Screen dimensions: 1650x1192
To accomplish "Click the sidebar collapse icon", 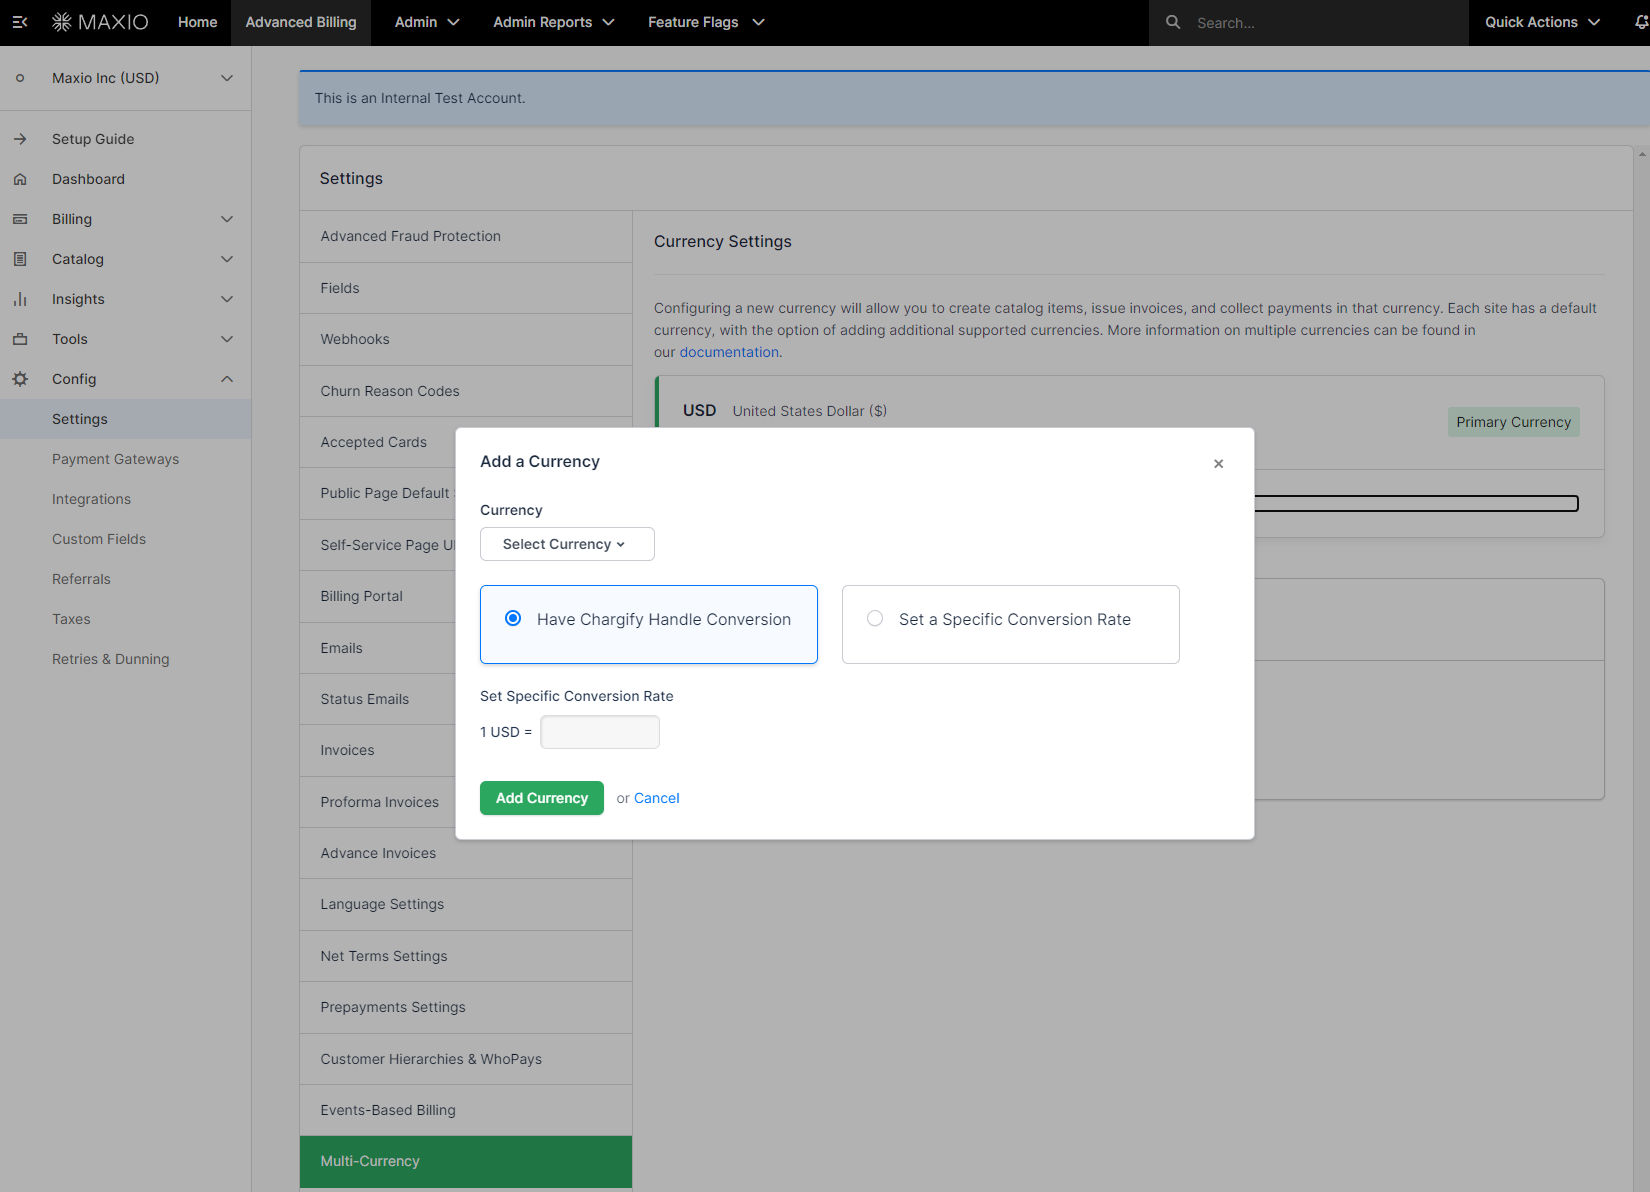I will click(x=20, y=22).
